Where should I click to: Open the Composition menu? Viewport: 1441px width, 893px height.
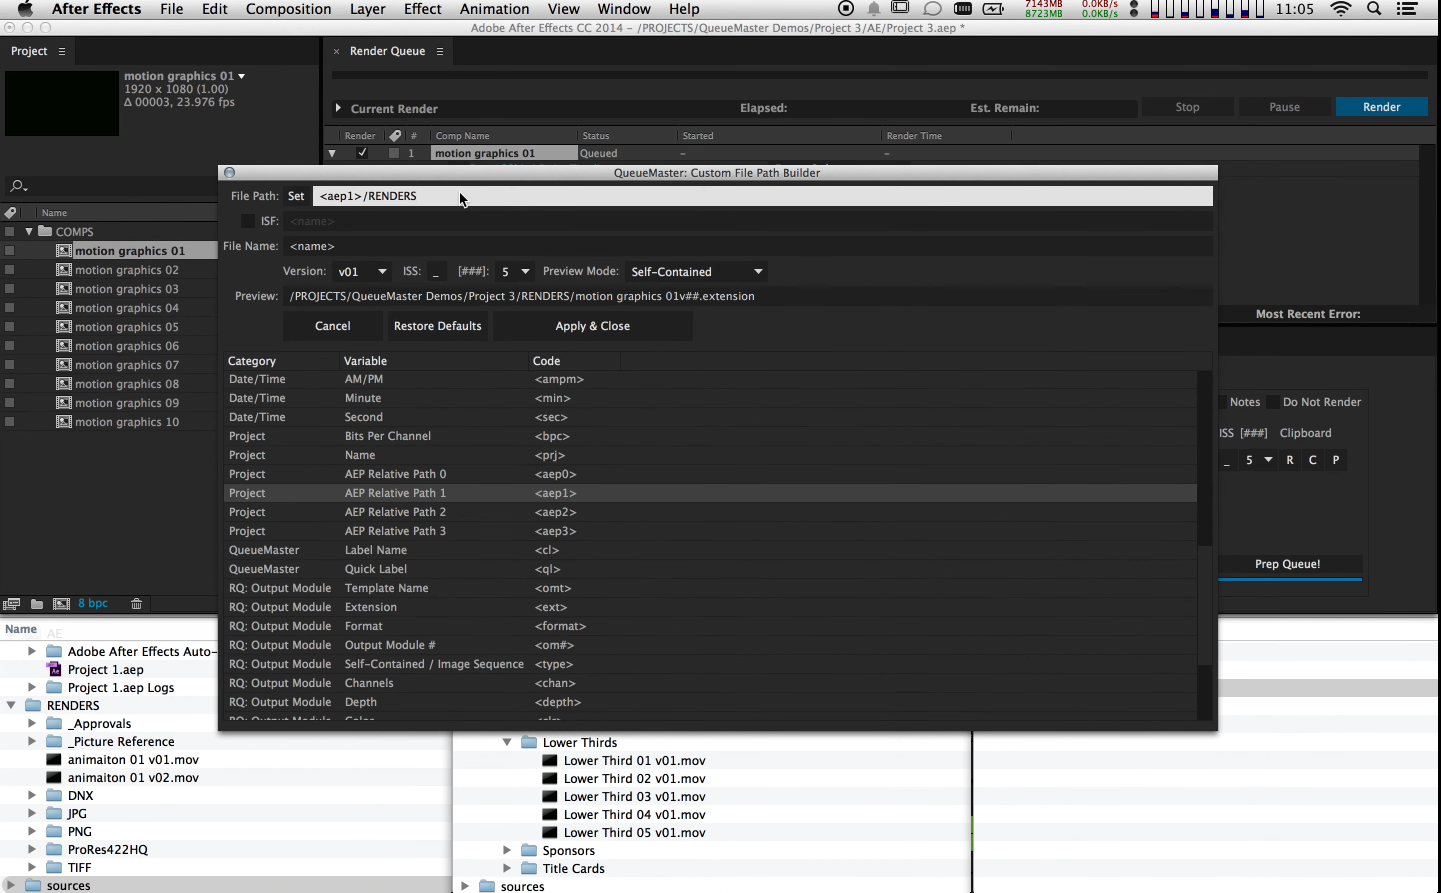click(x=288, y=9)
